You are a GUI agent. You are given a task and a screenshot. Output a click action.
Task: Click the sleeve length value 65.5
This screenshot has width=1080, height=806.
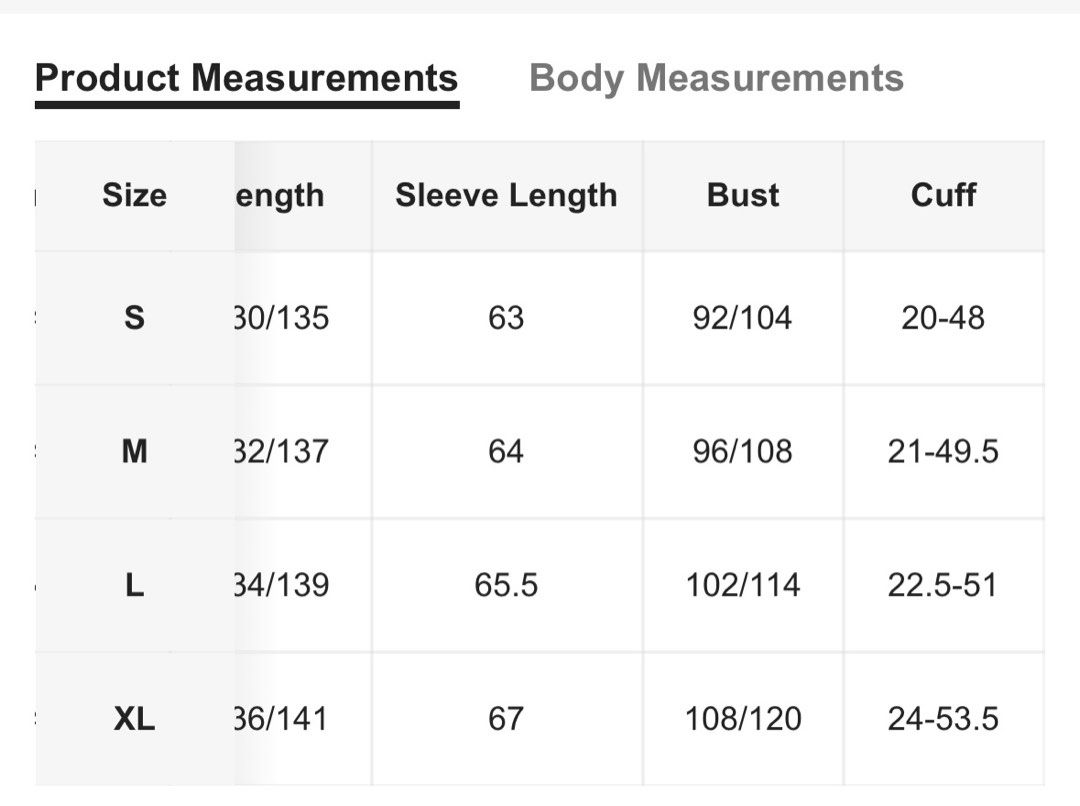tap(506, 585)
